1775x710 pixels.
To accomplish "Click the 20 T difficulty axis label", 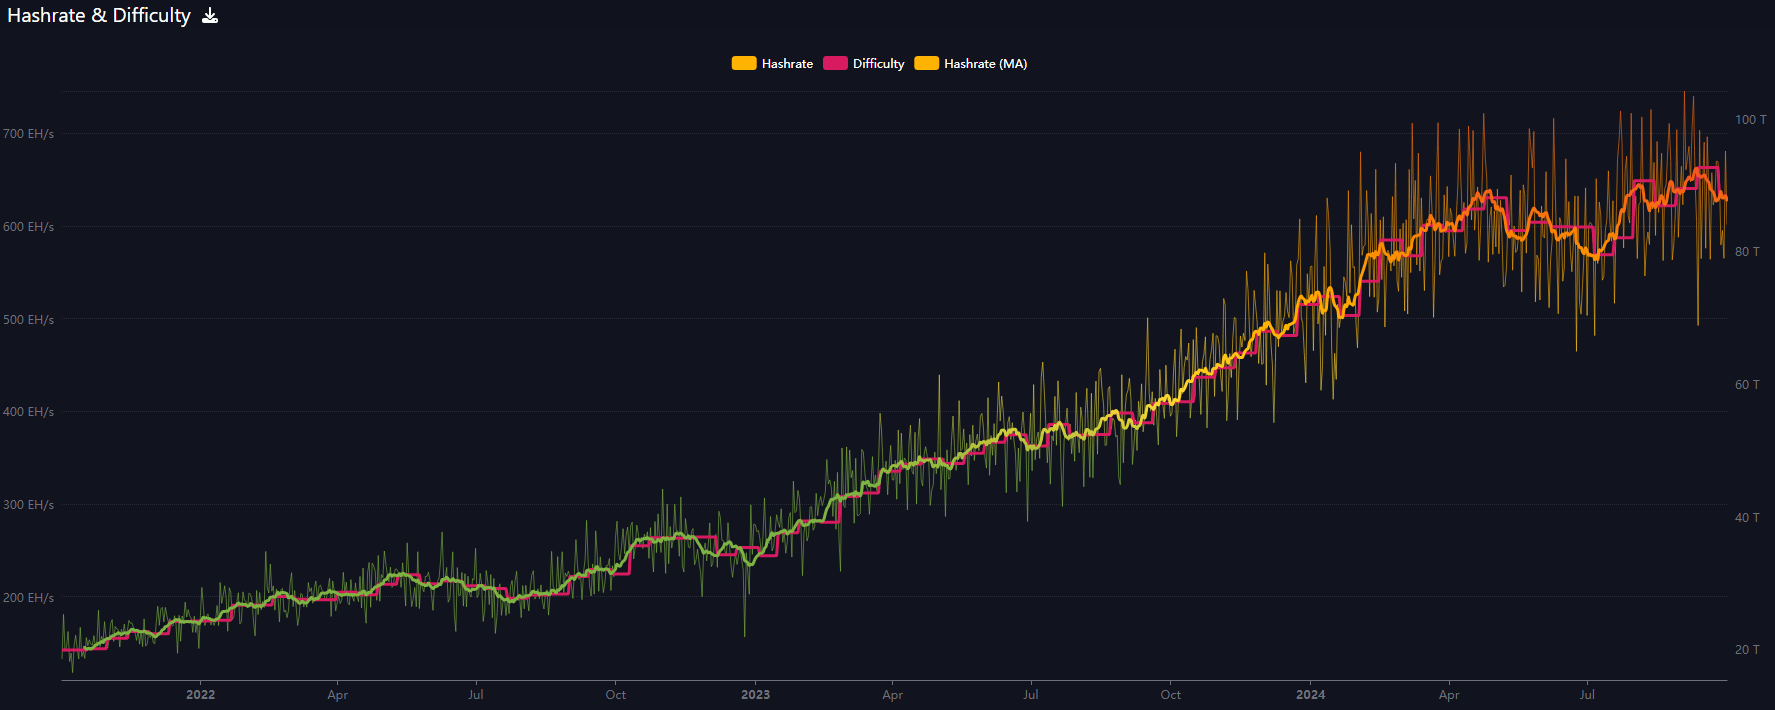I will (1747, 650).
